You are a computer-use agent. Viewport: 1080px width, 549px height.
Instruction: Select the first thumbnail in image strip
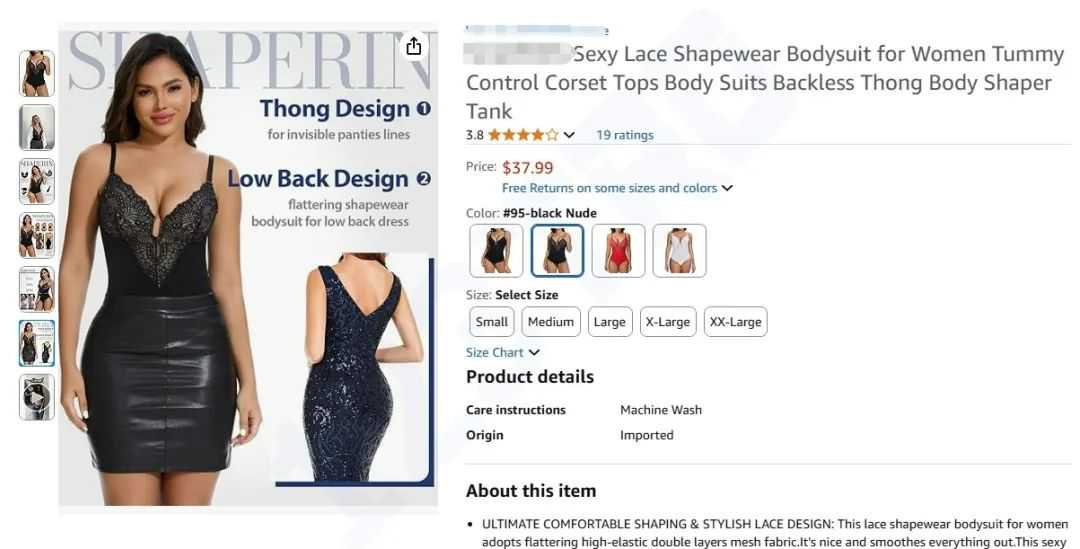37,73
